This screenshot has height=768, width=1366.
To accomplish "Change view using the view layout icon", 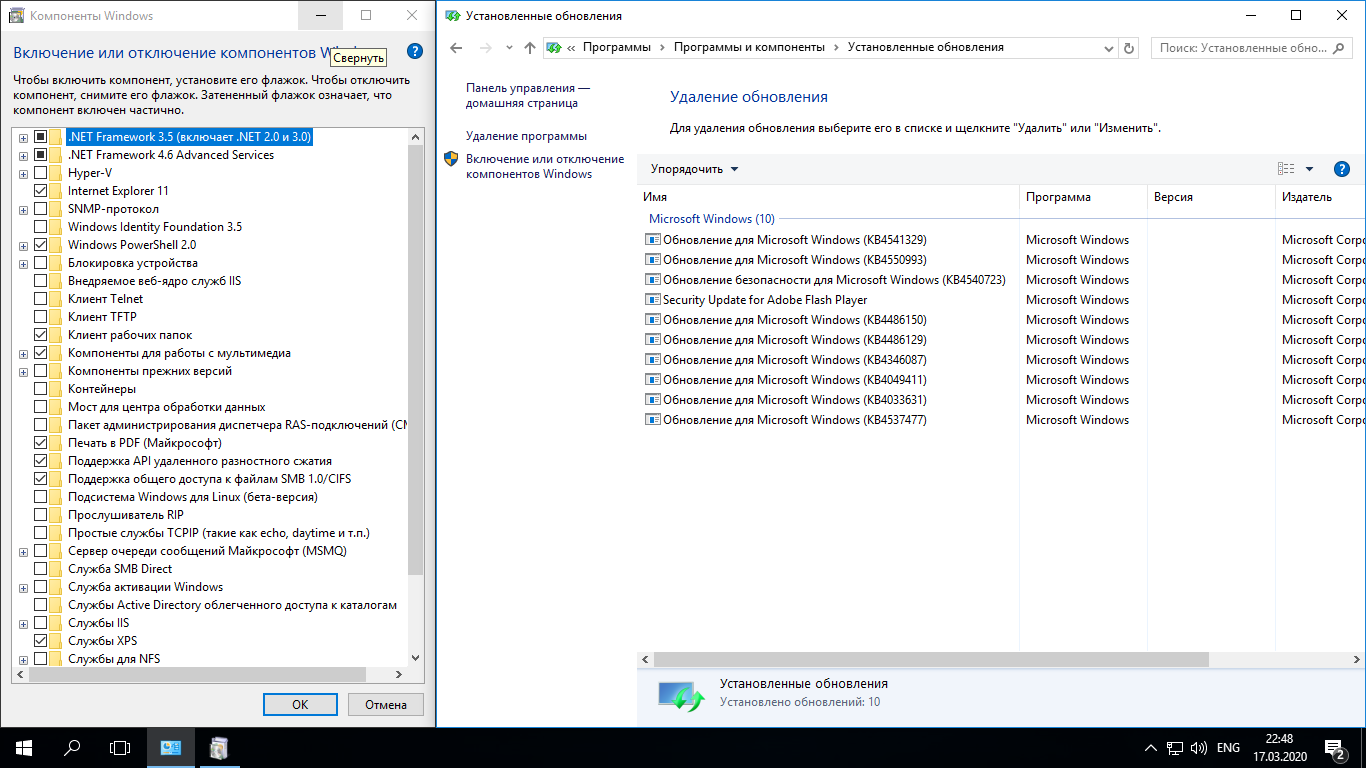I will click(x=1286, y=169).
